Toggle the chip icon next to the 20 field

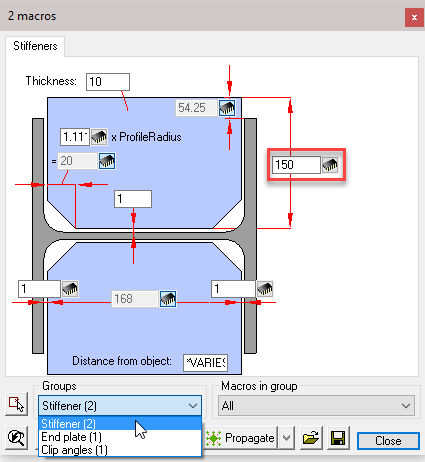(x=107, y=161)
